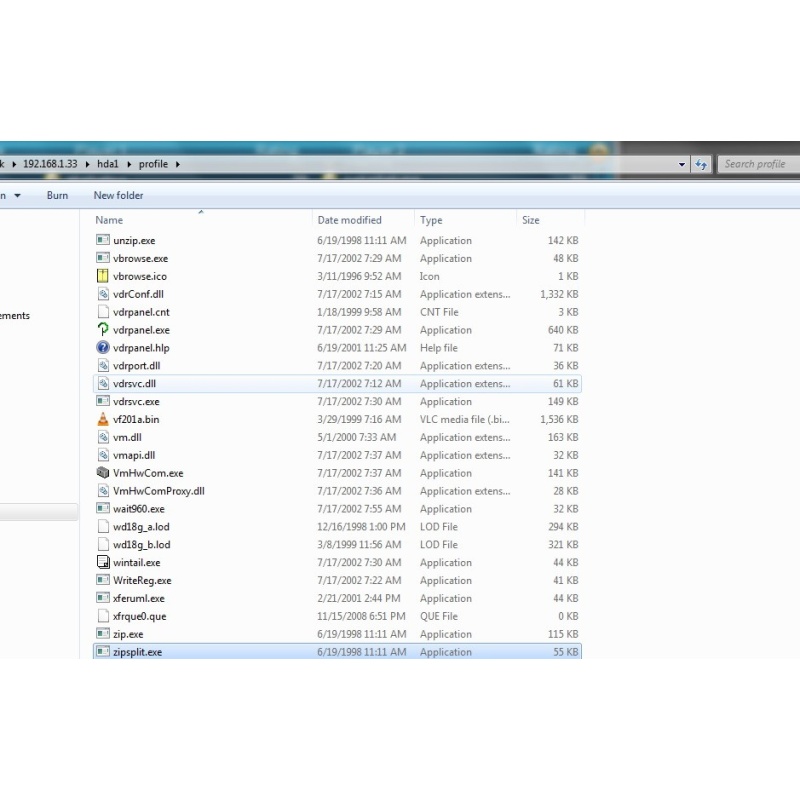Expand the arrow after 'profile' in path
This screenshot has width=800, height=800.
[x=178, y=164]
